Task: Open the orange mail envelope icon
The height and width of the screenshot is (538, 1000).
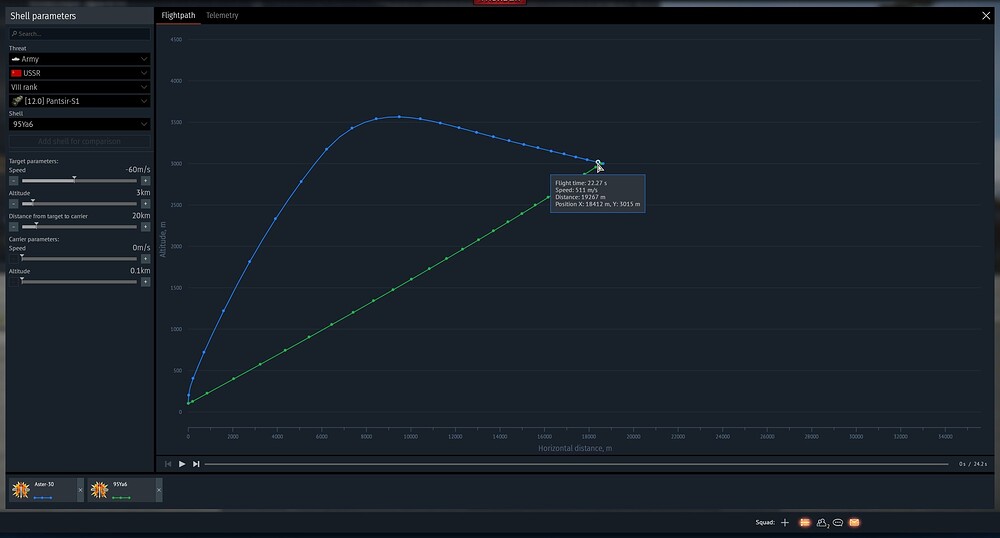Action: pyautogui.click(x=855, y=523)
